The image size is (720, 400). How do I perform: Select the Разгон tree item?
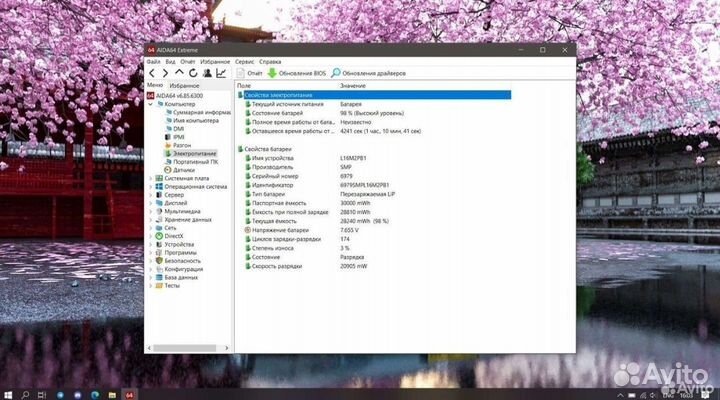click(178, 145)
